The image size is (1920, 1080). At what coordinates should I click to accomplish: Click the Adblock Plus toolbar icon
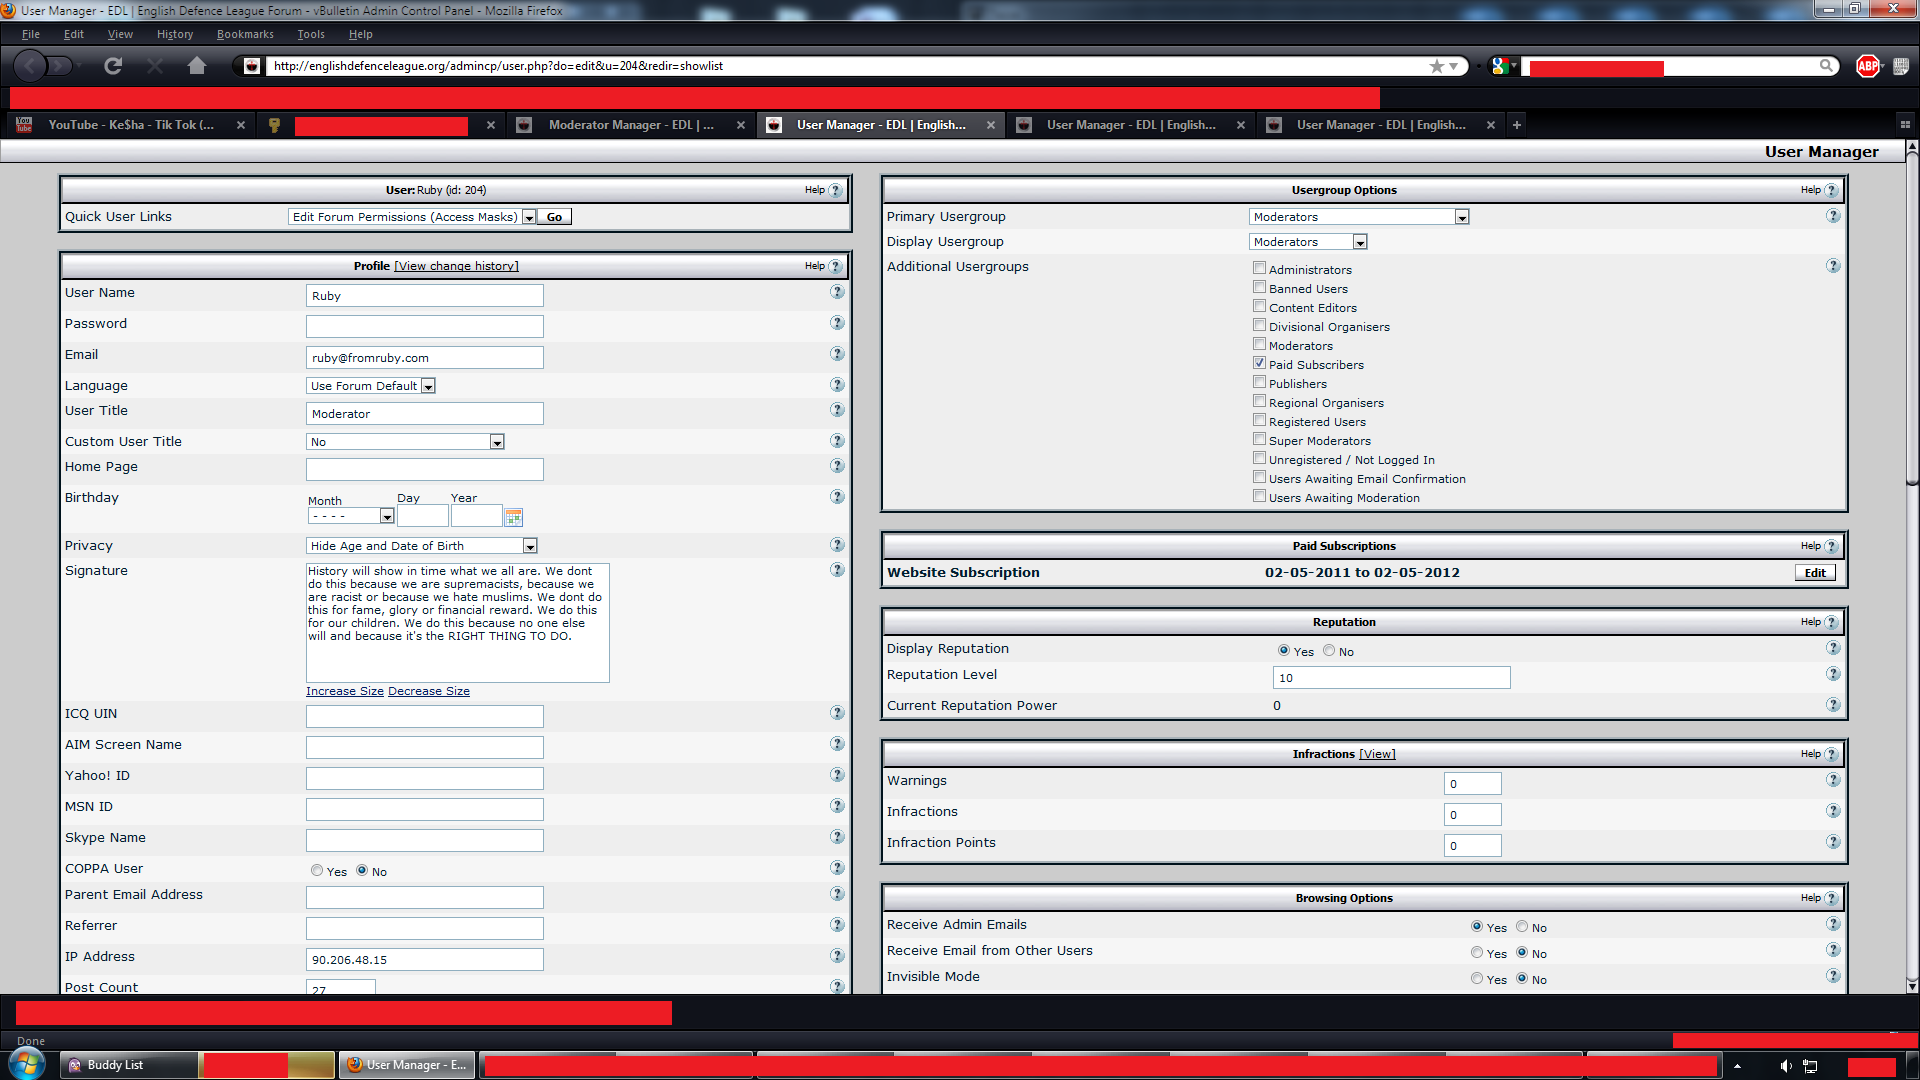1867,66
